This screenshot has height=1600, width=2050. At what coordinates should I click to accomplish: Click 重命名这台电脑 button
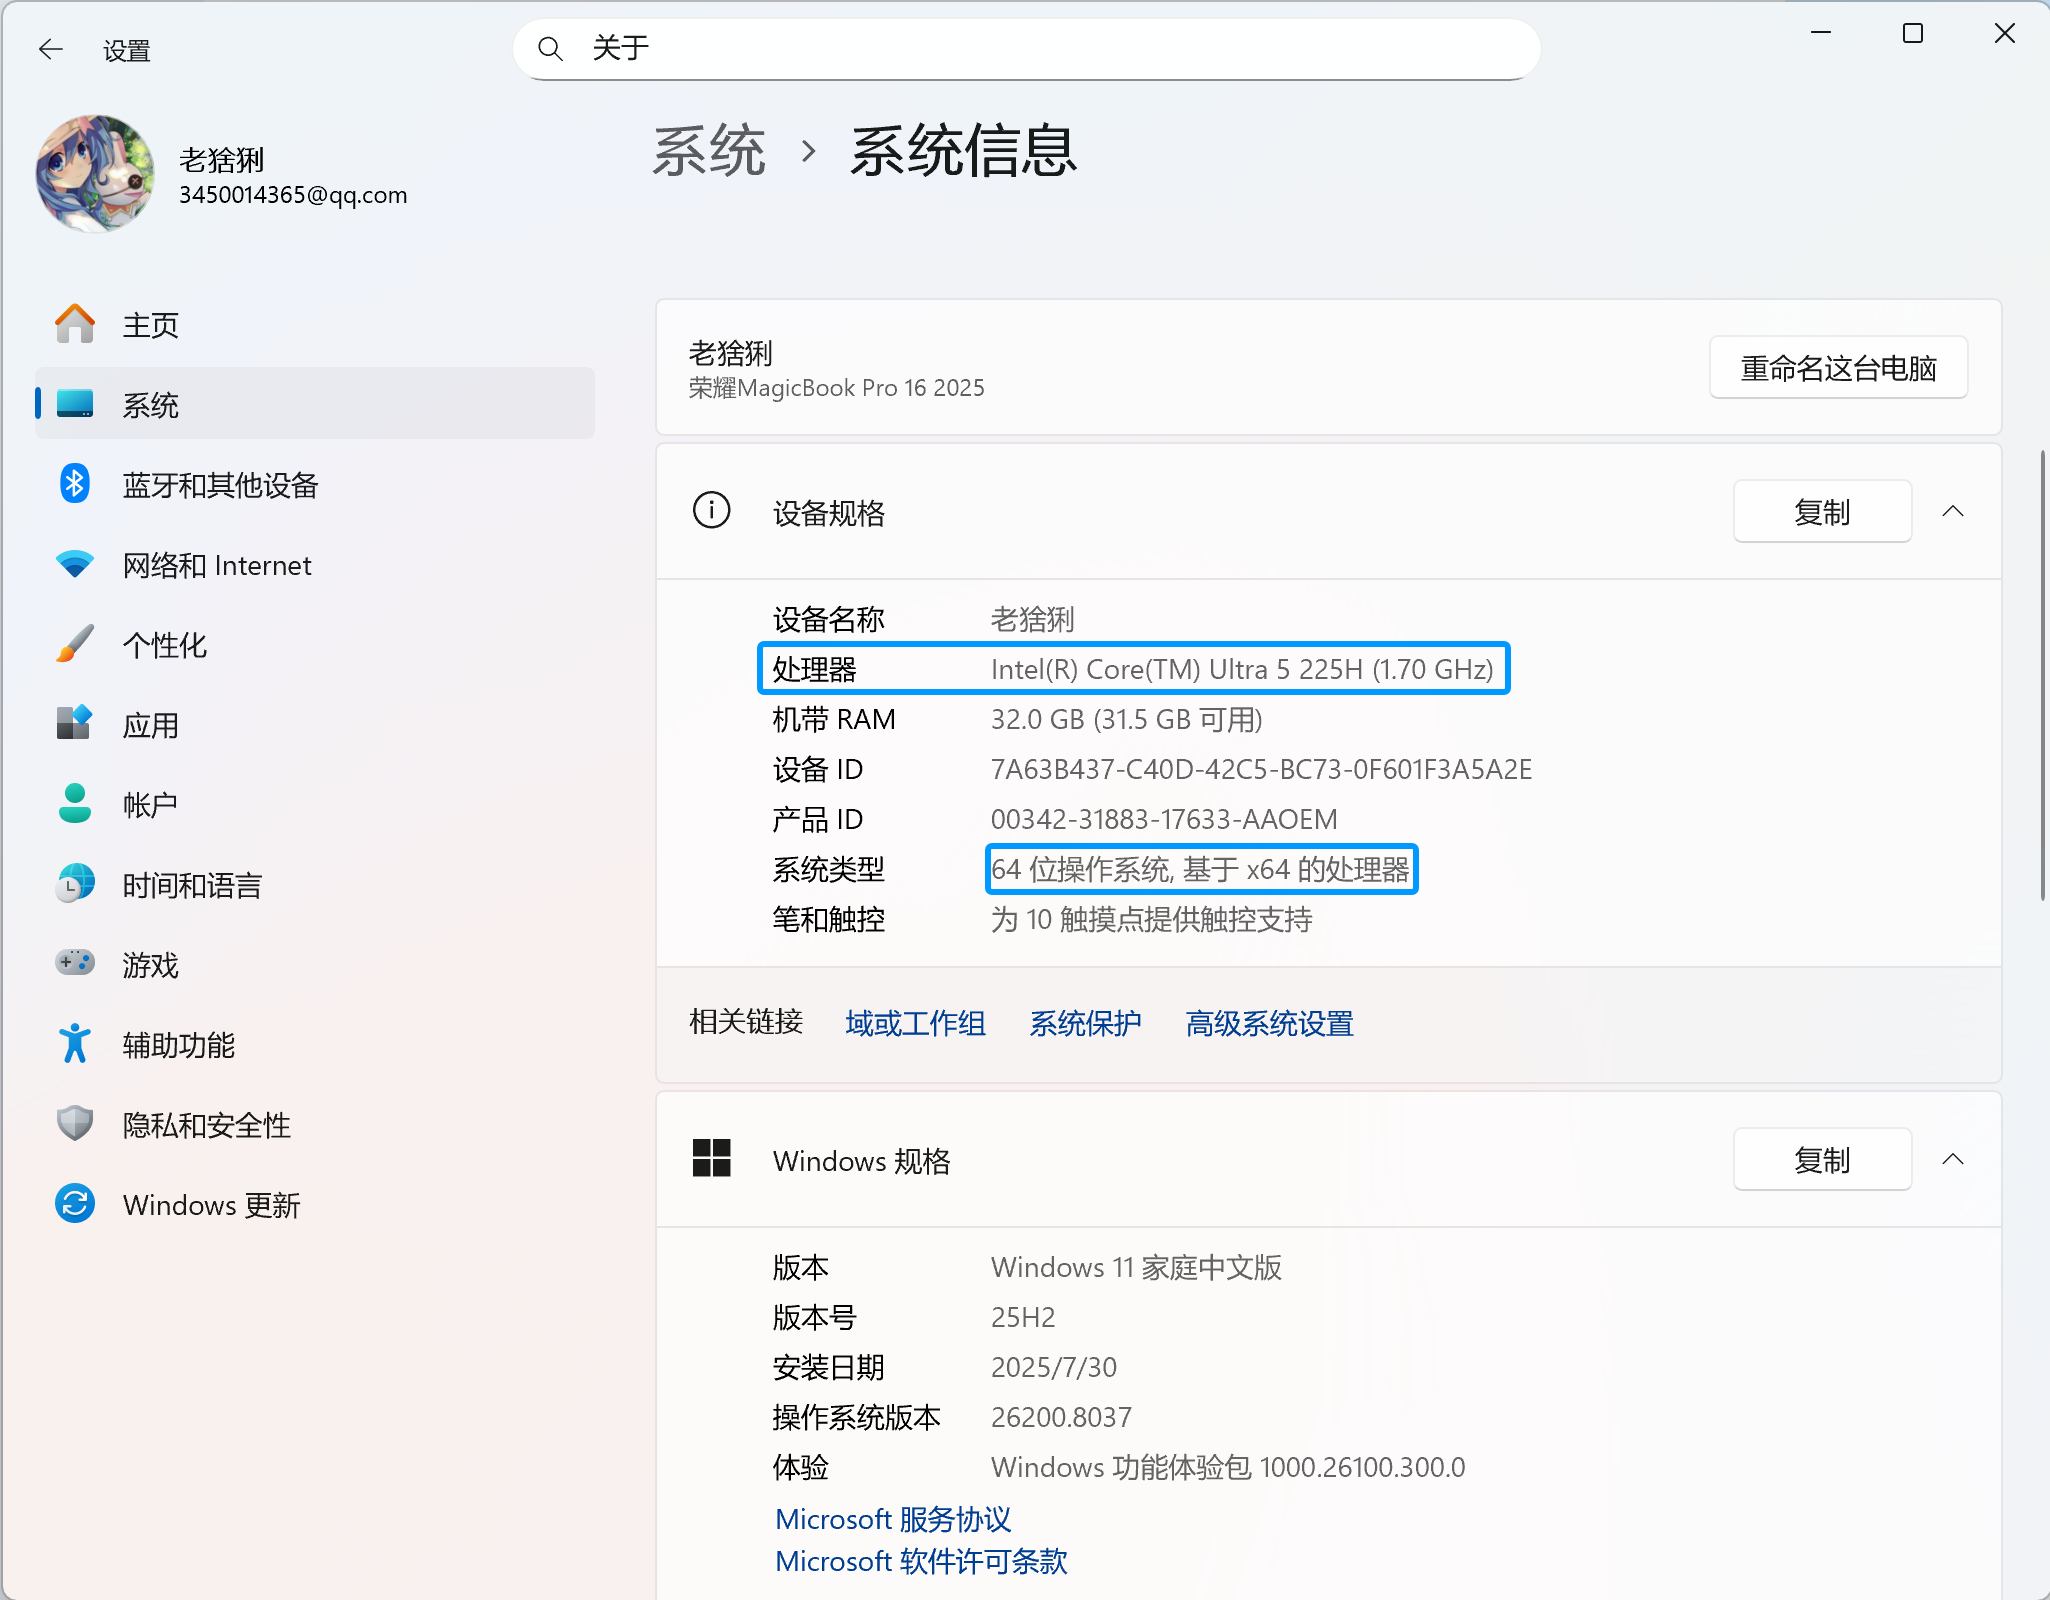point(1837,368)
